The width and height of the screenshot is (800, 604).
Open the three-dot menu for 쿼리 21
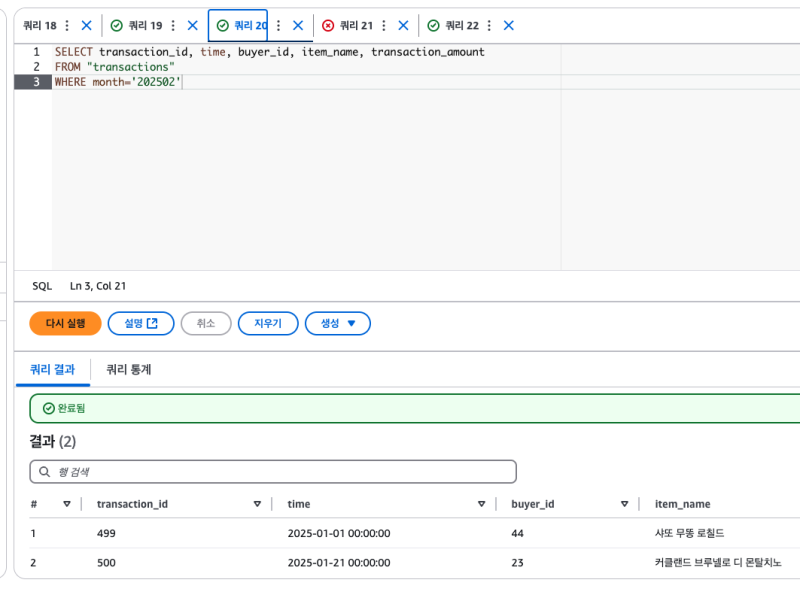384,26
